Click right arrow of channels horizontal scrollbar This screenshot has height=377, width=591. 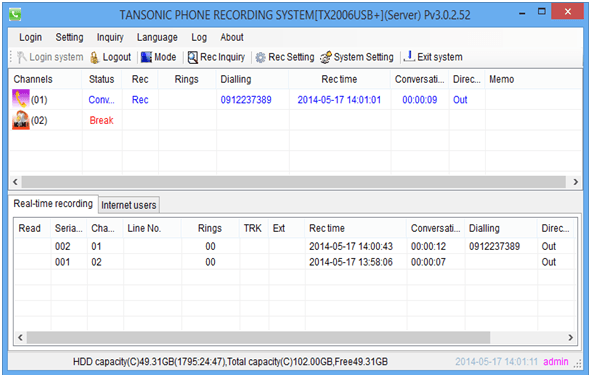point(576,182)
